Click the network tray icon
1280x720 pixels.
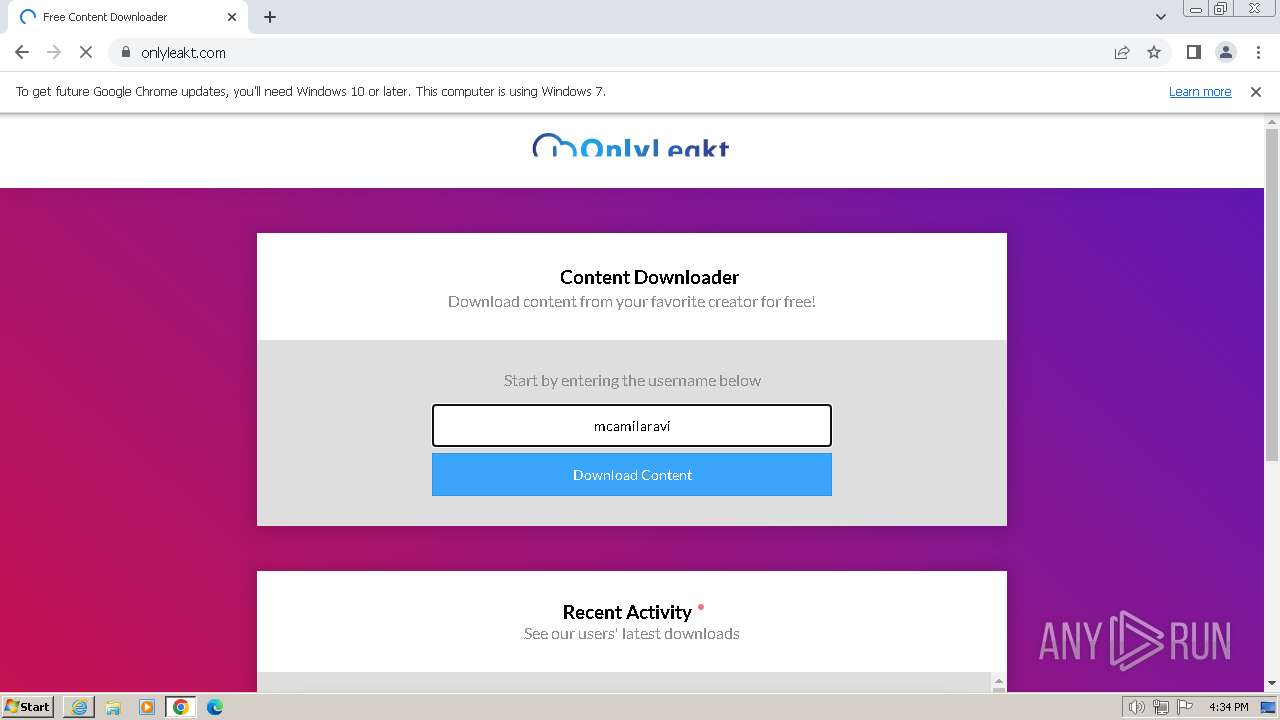(1161, 707)
